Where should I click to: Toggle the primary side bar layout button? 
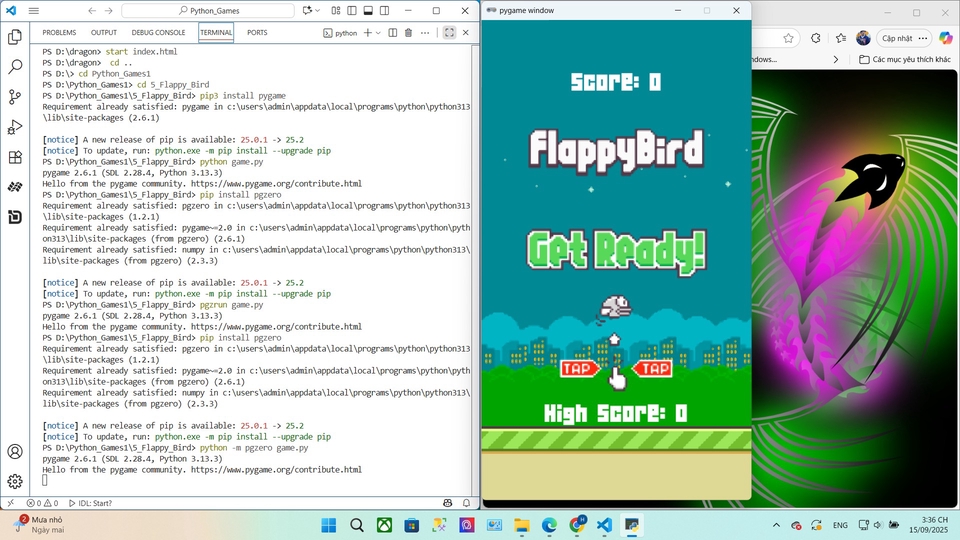[x=351, y=11]
